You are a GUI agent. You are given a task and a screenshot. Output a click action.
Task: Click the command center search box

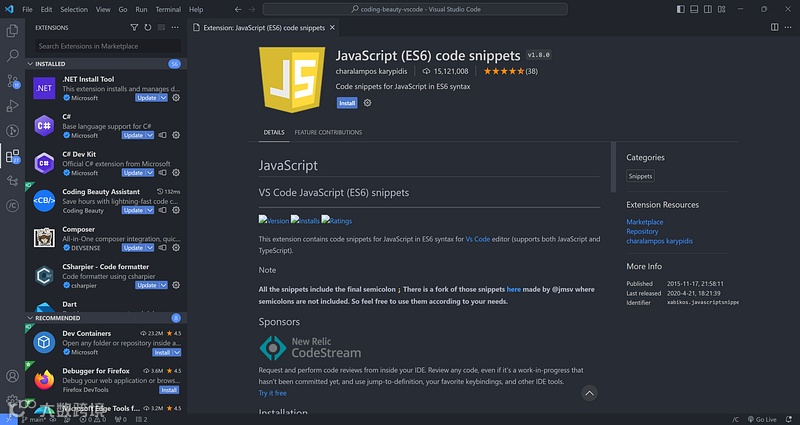click(415, 9)
